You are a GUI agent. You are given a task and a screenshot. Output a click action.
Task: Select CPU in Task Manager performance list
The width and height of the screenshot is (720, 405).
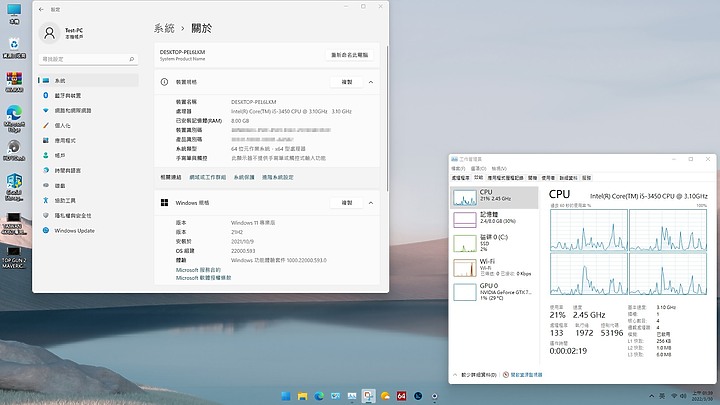pos(495,197)
